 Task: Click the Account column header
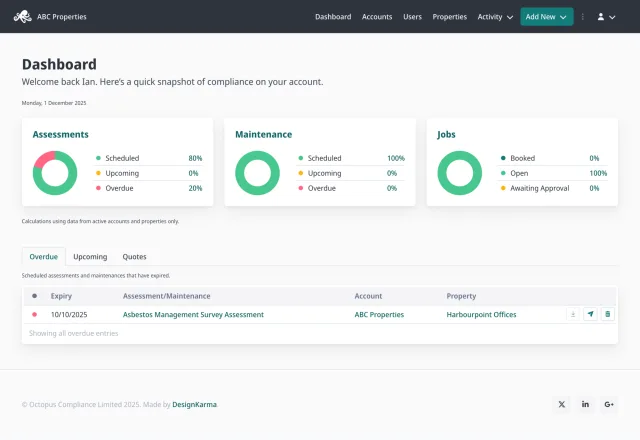click(x=368, y=296)
